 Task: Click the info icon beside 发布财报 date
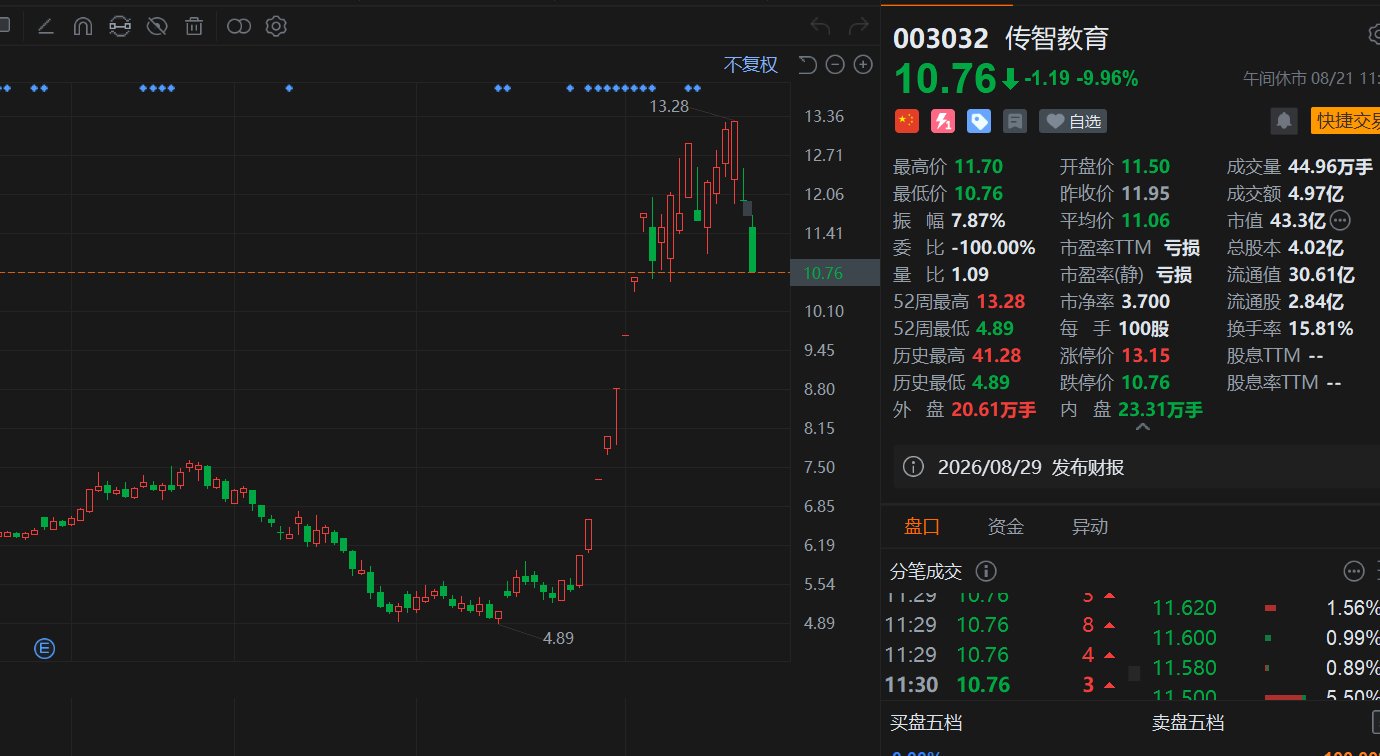coord(913,467)
